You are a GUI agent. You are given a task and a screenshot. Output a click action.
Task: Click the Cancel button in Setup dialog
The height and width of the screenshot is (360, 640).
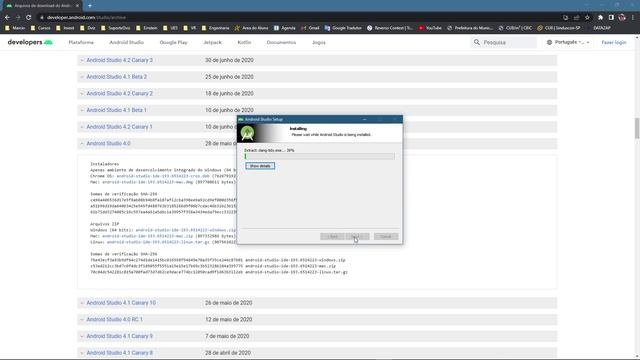(385, 237)
